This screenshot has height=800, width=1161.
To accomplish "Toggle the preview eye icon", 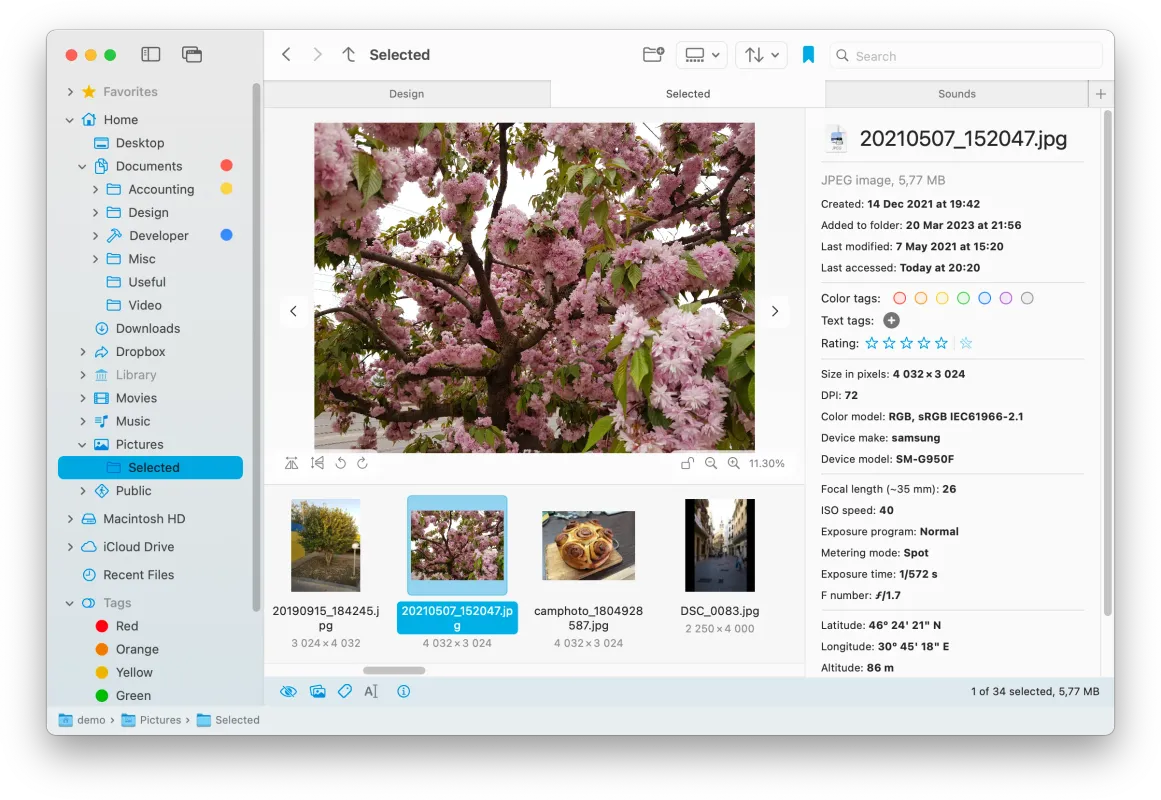I will click(x=288, y=691).
